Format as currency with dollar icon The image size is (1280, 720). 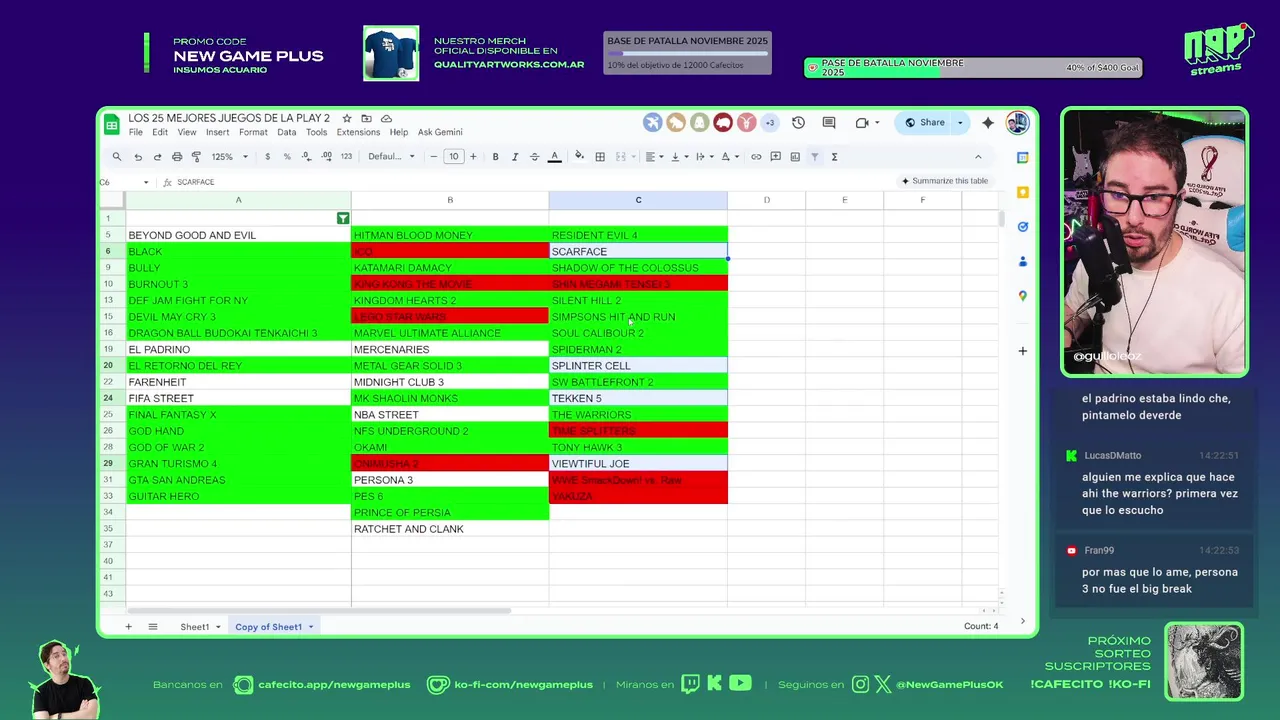pyautogui.click(x=267, y=156)
